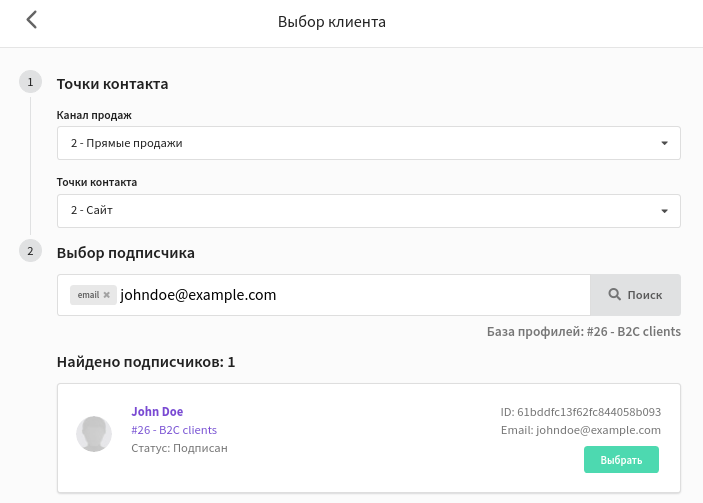Click the email filter tag label
The width and height of the screenshot is (703, 503).
click(88, 295)
